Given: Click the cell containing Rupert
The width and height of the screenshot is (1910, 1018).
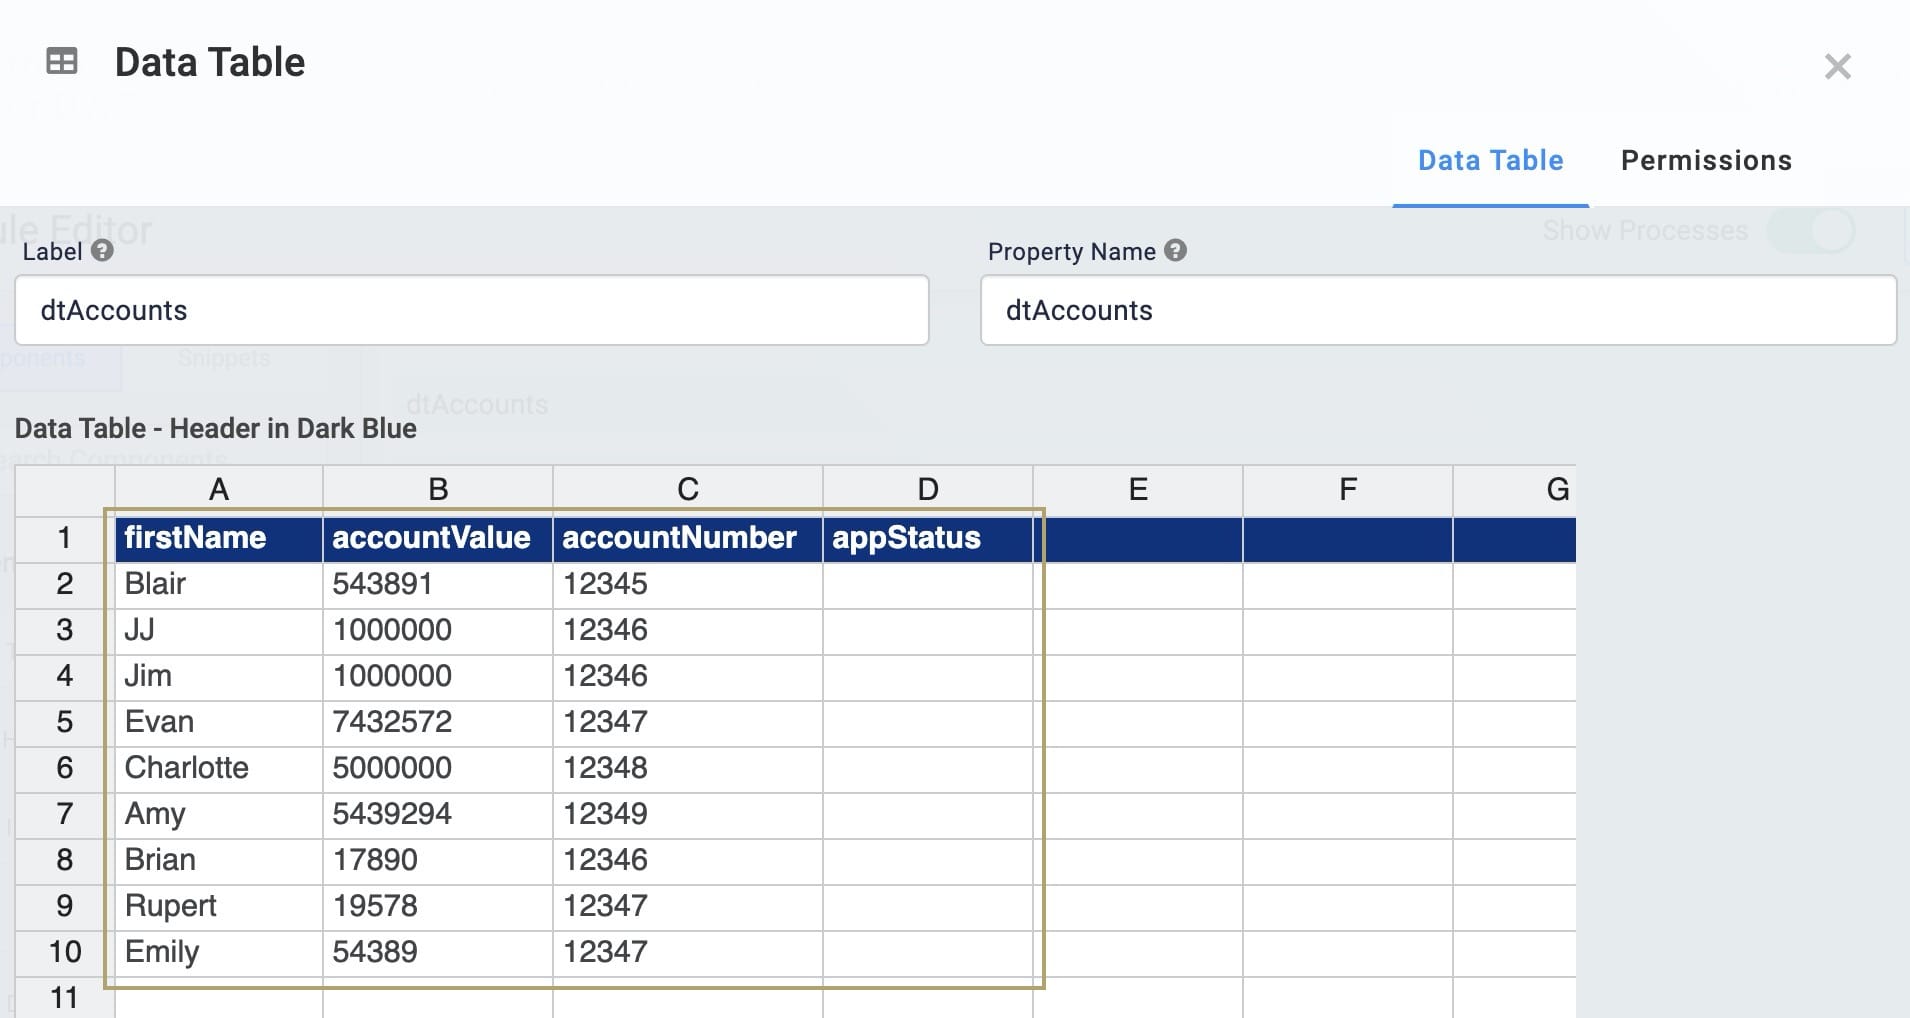Looking at the screenshot, I should 219,907.
